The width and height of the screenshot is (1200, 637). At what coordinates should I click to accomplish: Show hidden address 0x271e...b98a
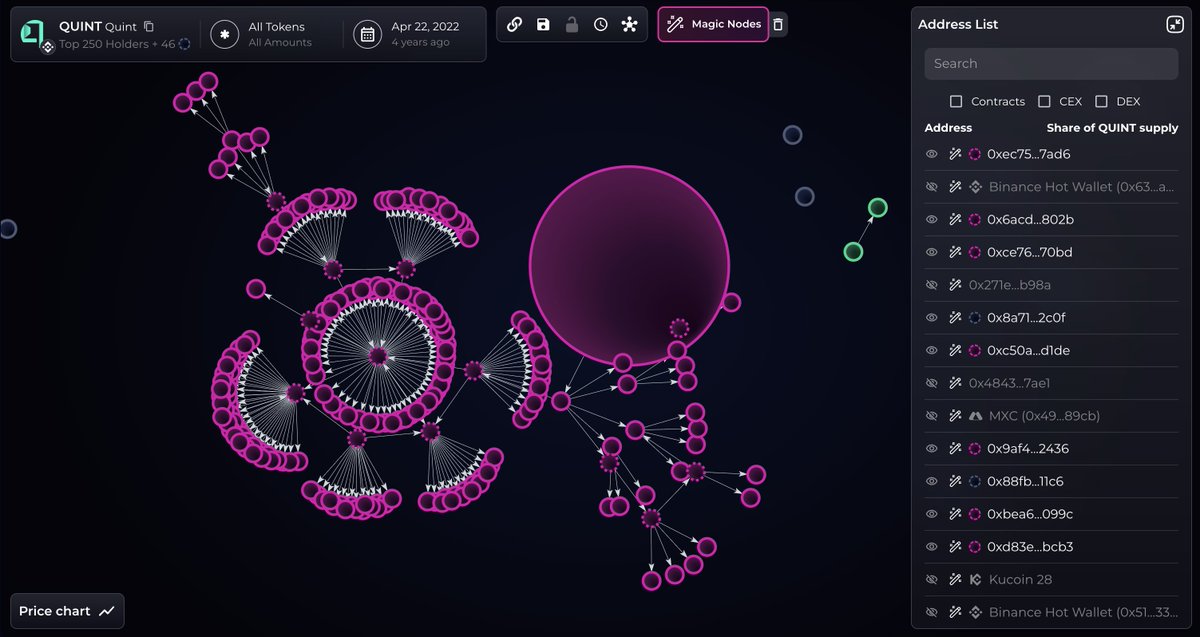pyautogui.click(x=931, y=285)
